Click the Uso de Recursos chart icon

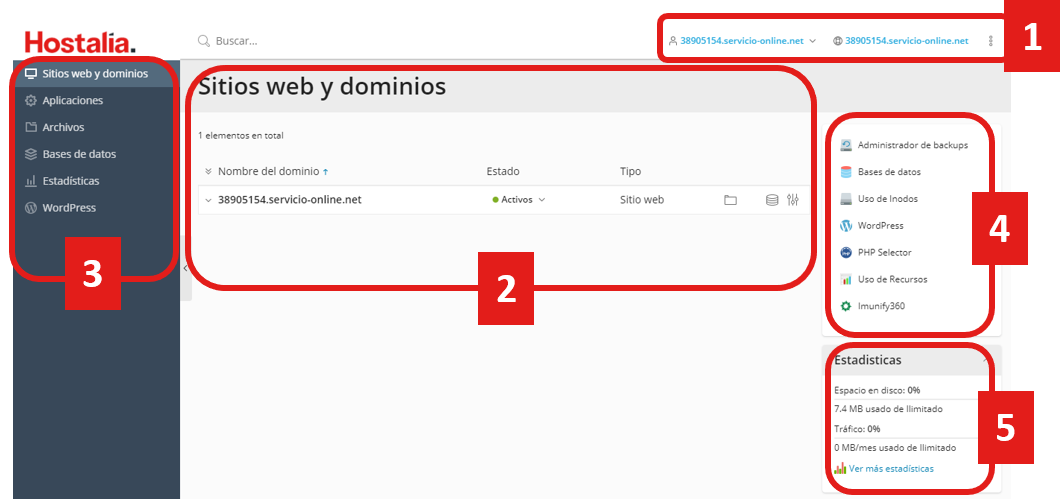coord(846,279)
